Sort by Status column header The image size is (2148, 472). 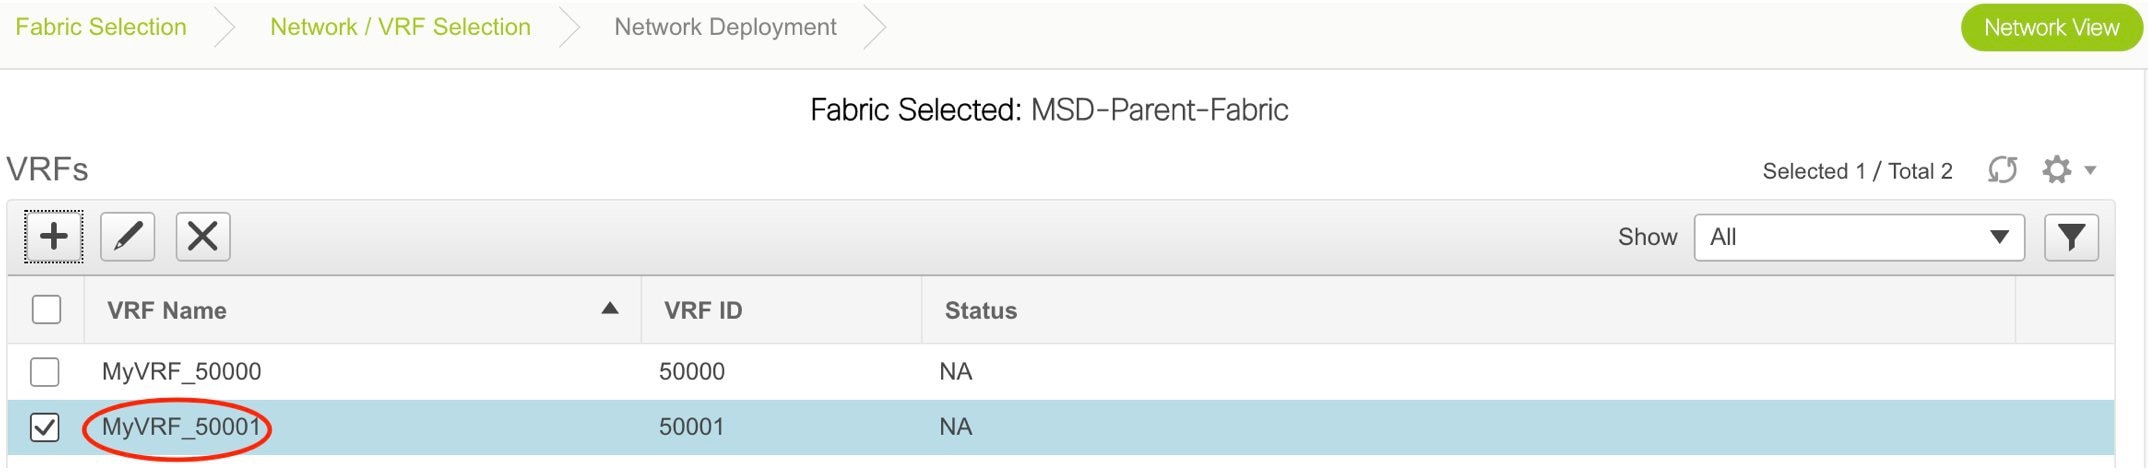(981, 311)
